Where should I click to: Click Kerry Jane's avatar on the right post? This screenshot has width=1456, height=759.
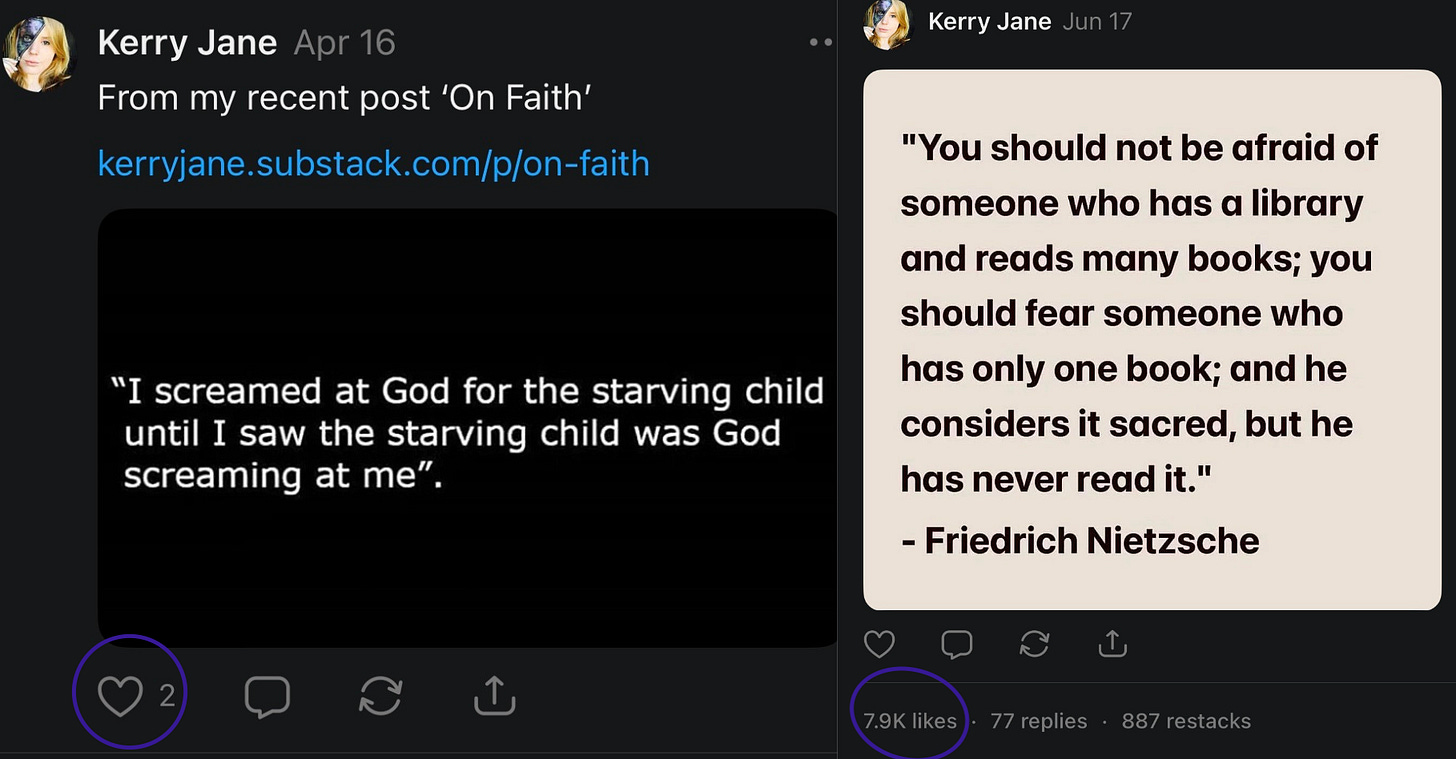click(x=888, y=24)
